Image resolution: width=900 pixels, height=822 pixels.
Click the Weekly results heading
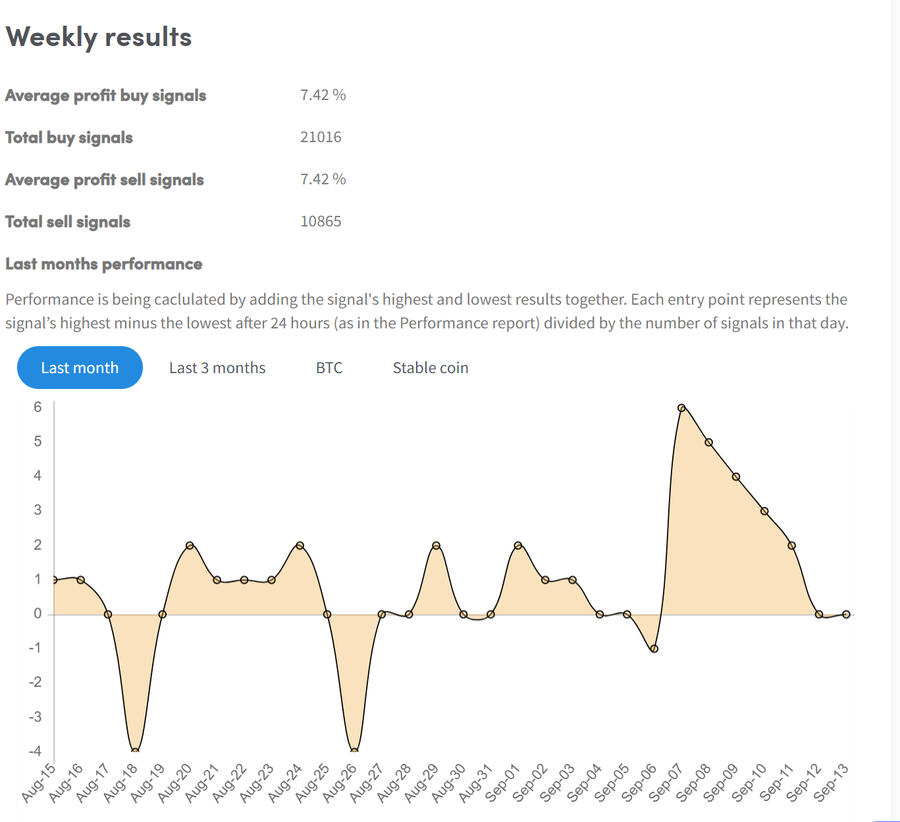click(x=98, y=37)
